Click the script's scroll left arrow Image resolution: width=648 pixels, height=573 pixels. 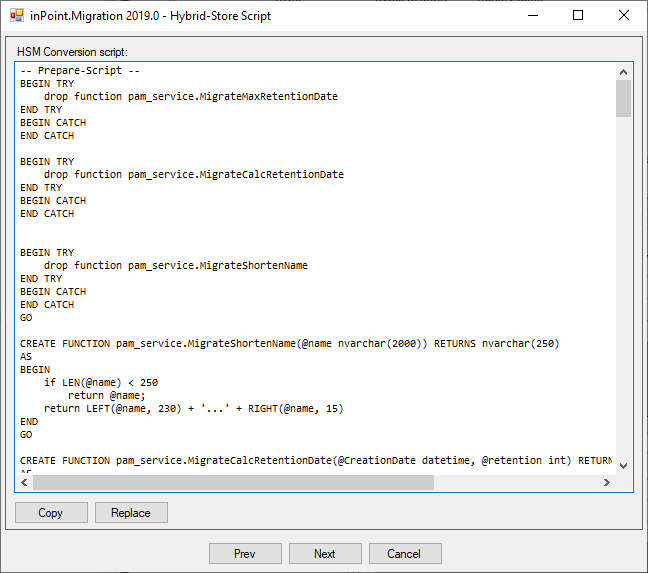point(24,482)
